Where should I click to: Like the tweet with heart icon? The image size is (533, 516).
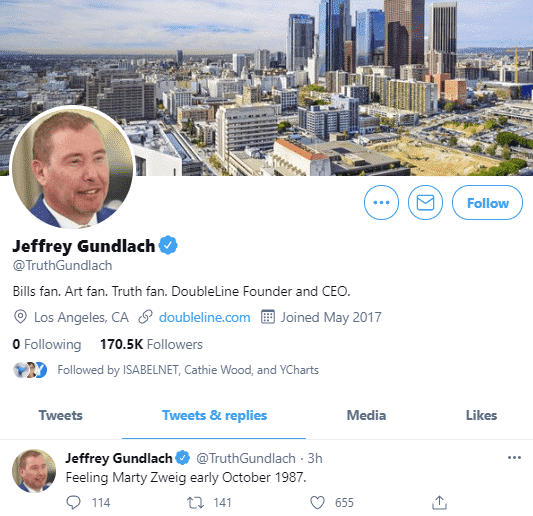(x=317, y=502)
